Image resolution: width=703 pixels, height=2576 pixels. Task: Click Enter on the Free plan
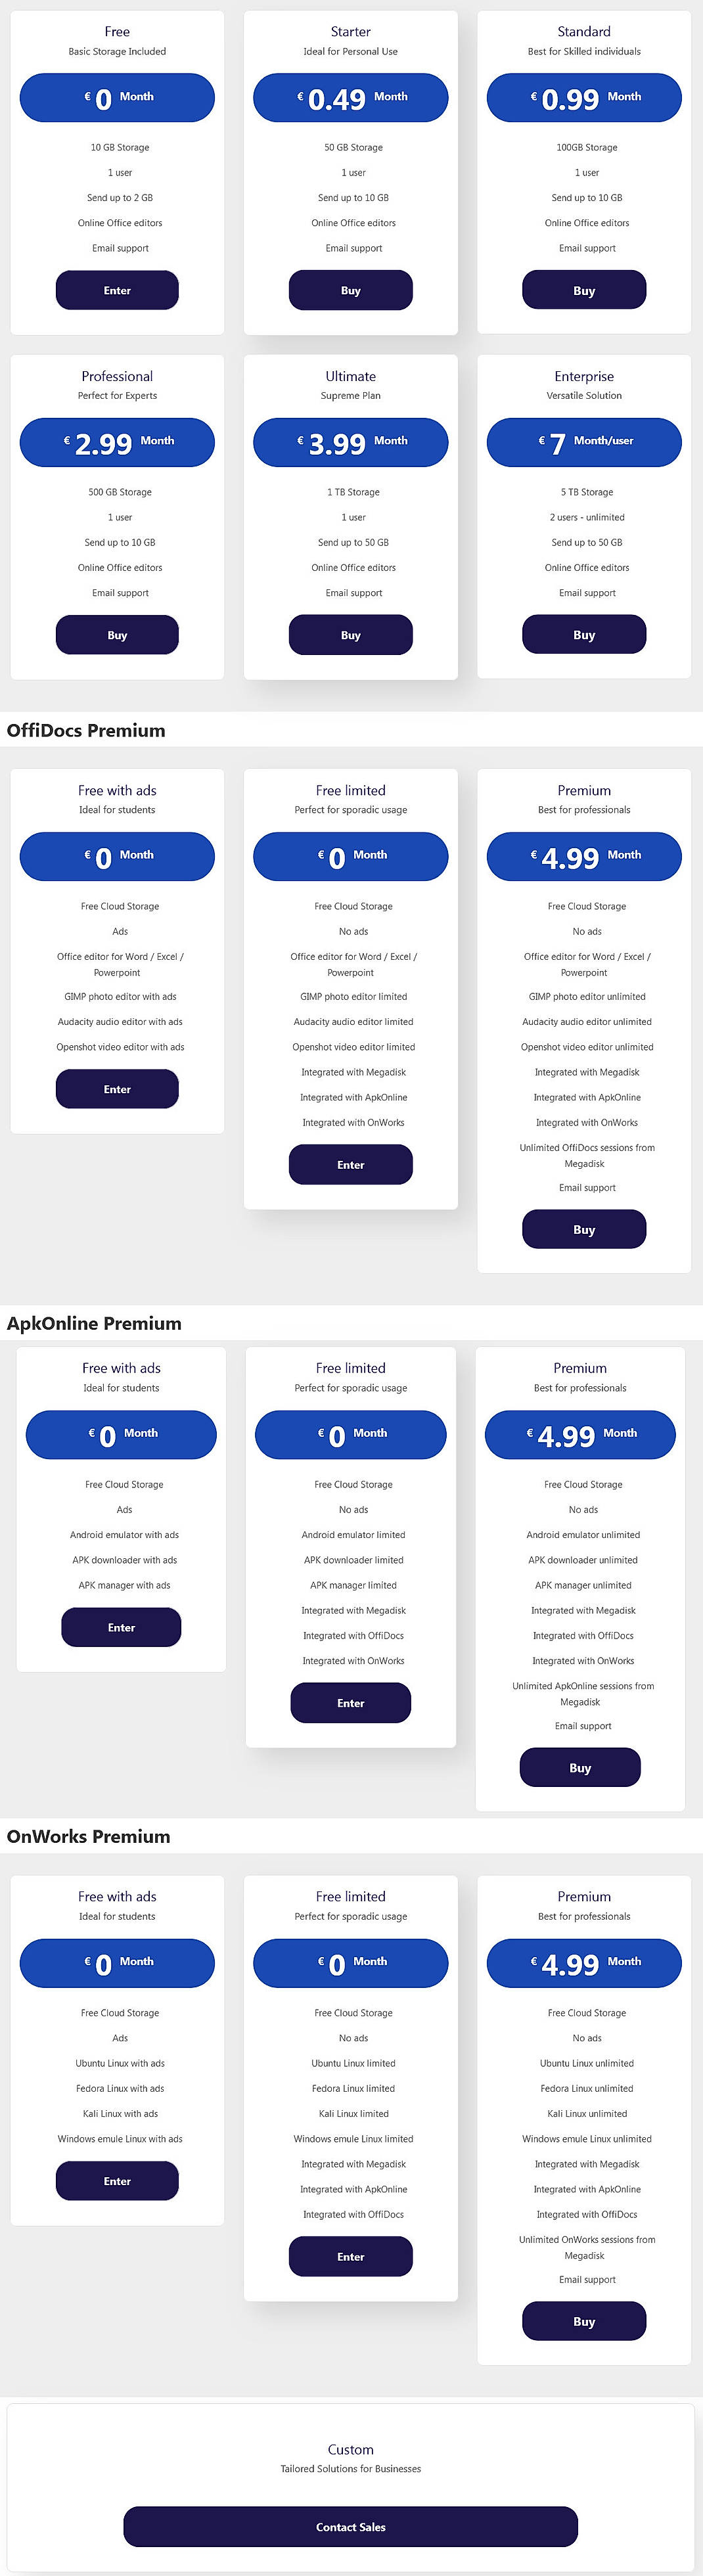tap(117, 290)
